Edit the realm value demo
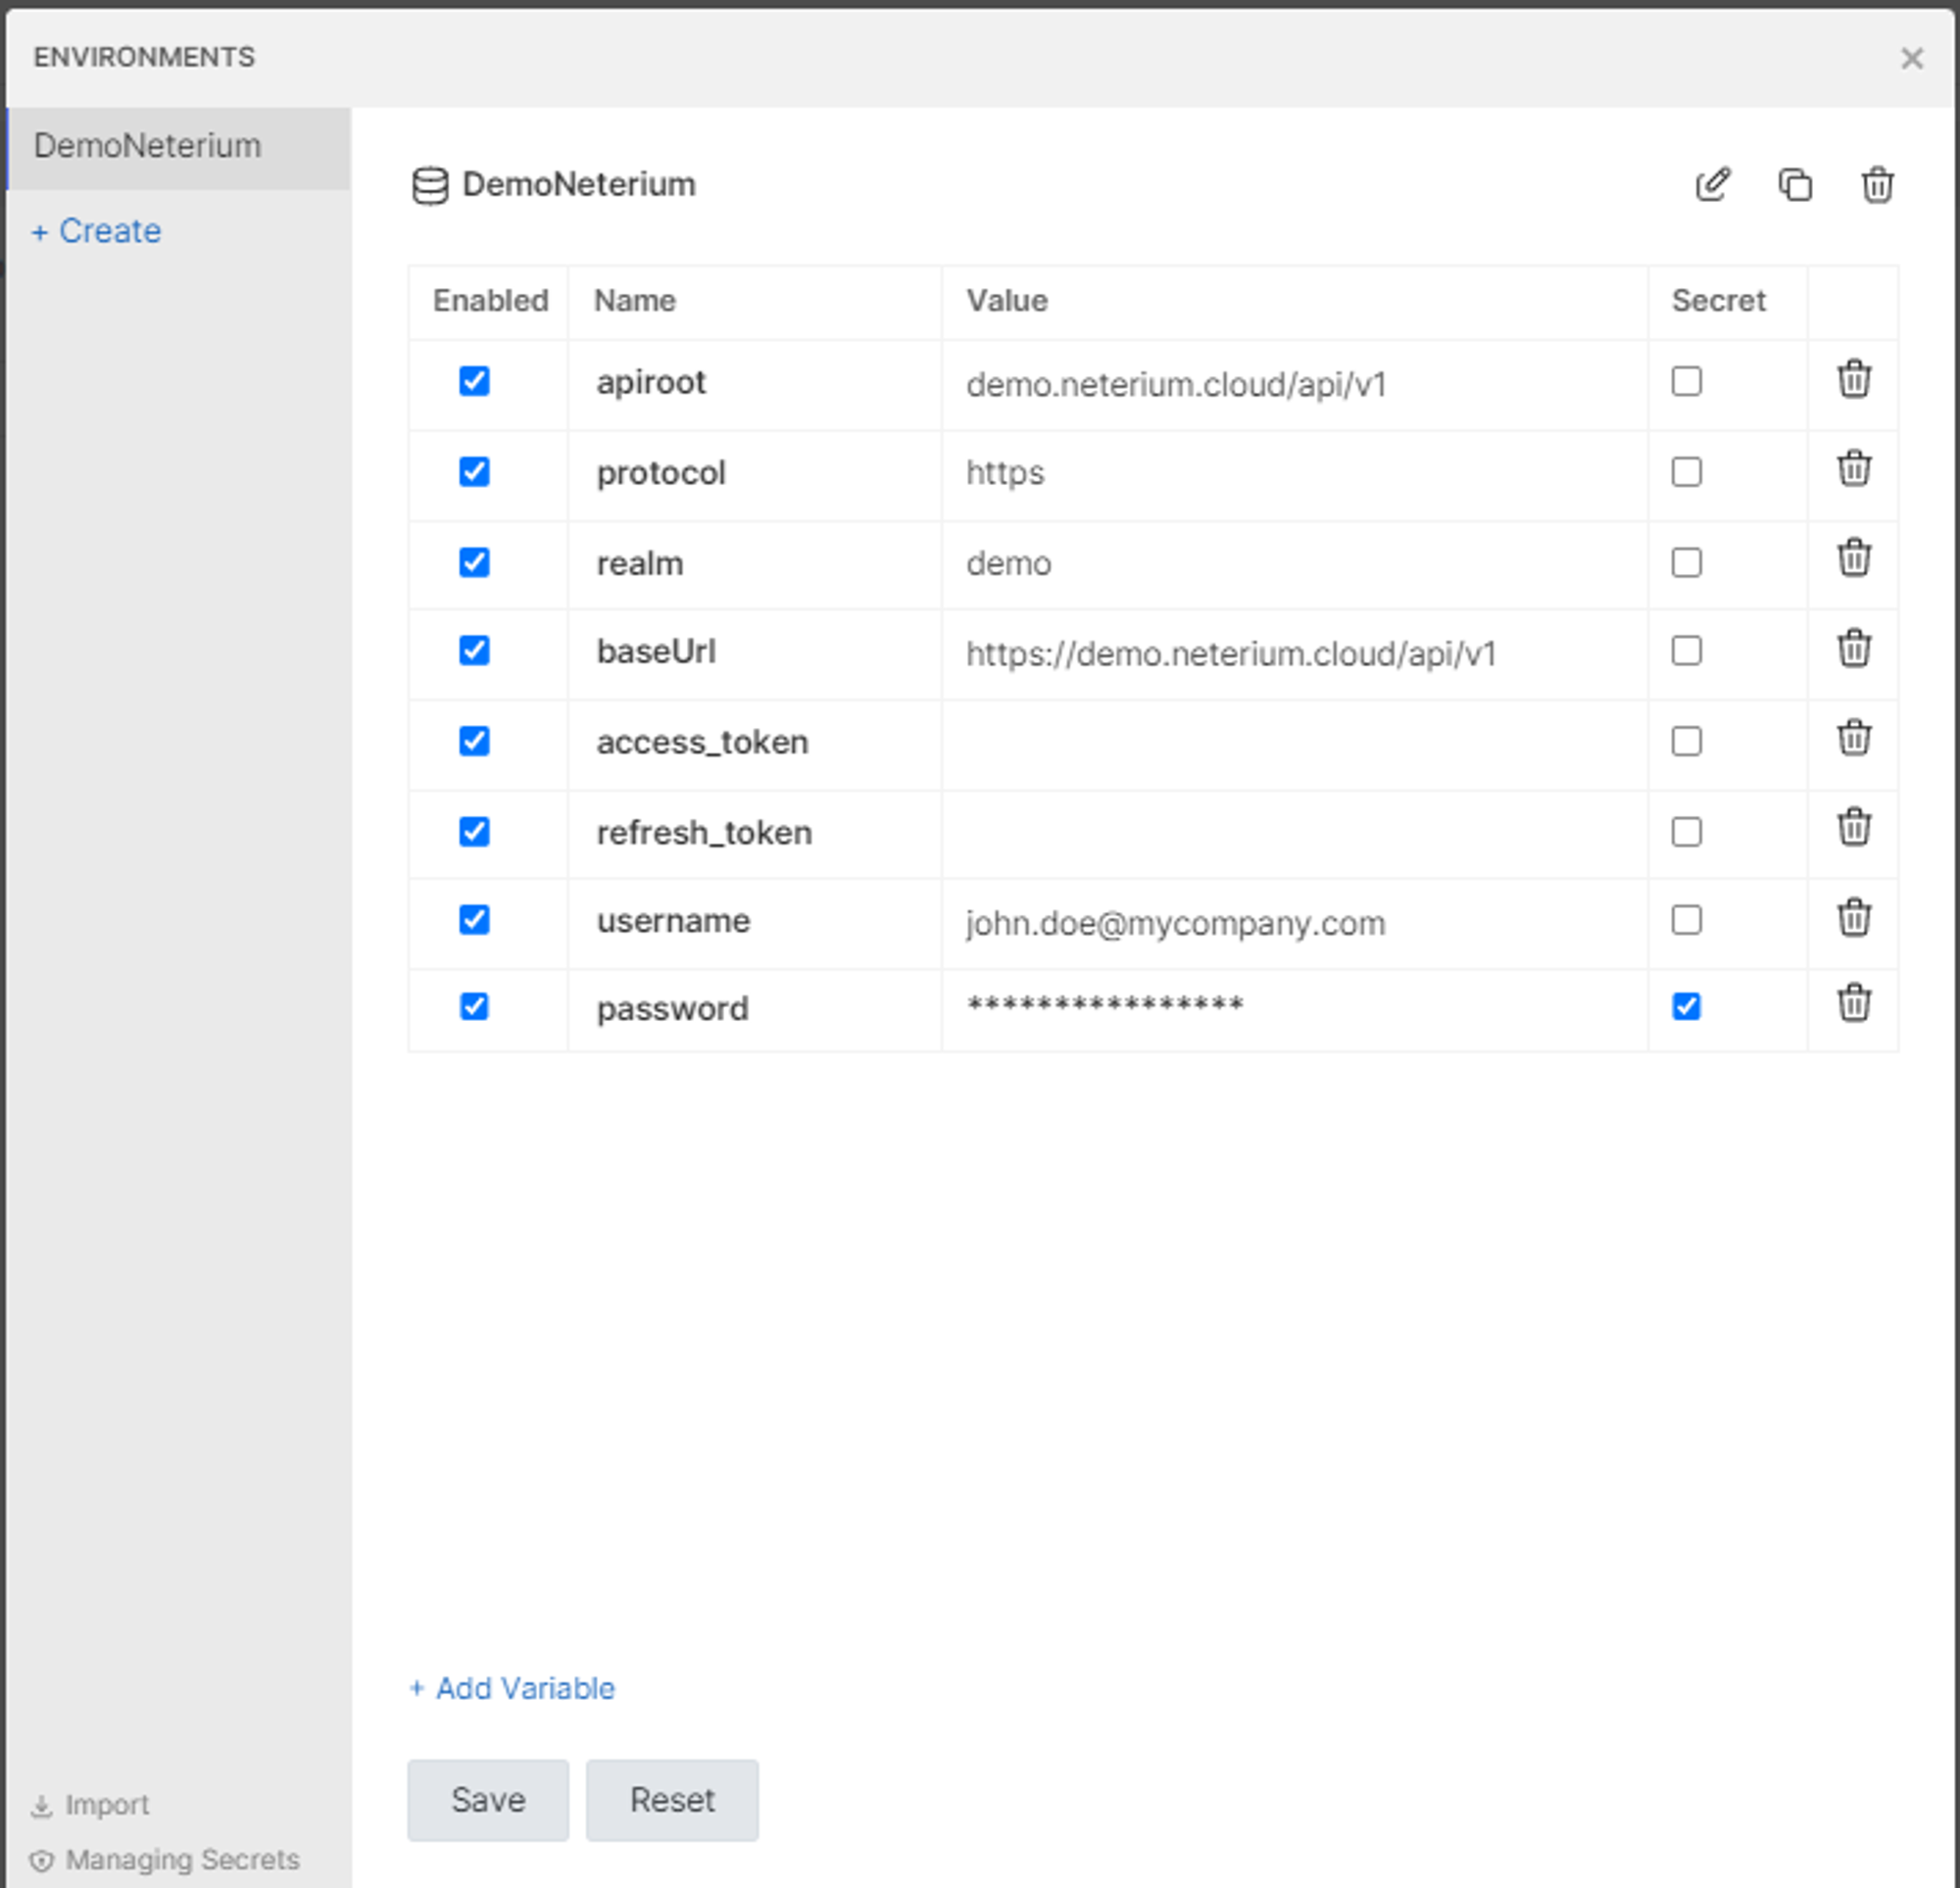The width and height of the screenshot is (1960, 1888). coord(1294,564)
